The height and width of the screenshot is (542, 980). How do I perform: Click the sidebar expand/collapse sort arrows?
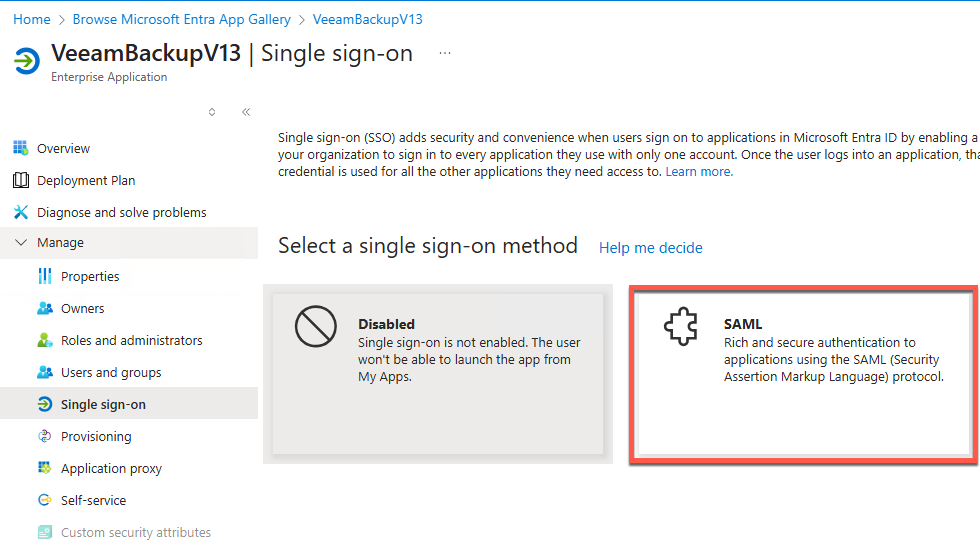click(212, 112)
